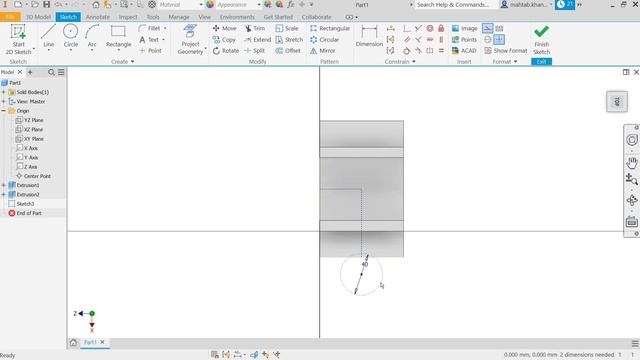Go to Home view tab icon
The width and height of the screenshot is (640, 360).
coord(73,342)
